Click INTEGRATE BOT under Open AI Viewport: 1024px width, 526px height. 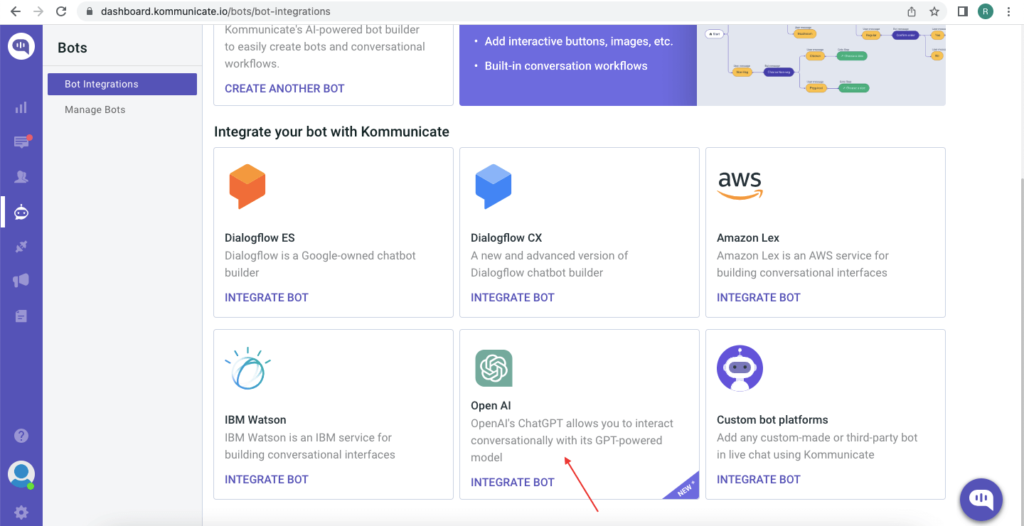tap(512, 482)
